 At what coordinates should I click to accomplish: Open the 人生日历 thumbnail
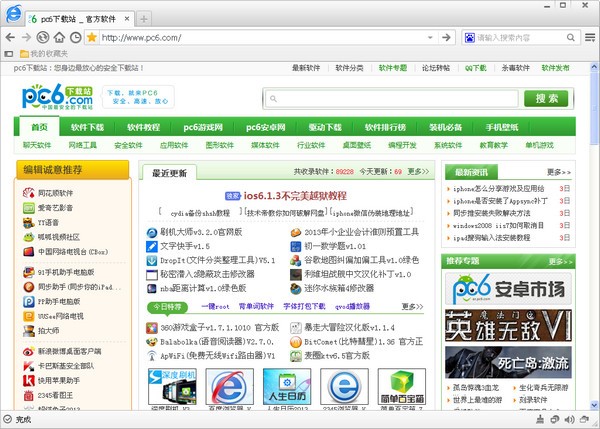287,387
